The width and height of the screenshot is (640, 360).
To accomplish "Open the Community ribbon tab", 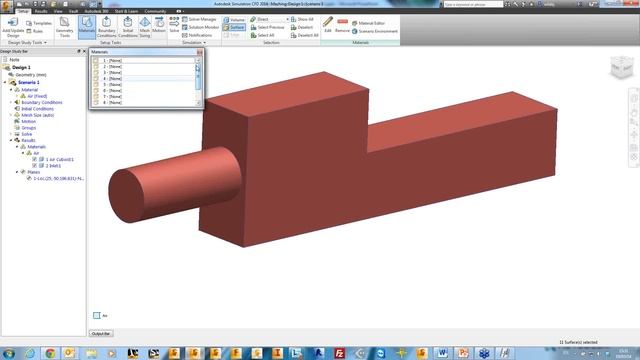I will (155, 11).
